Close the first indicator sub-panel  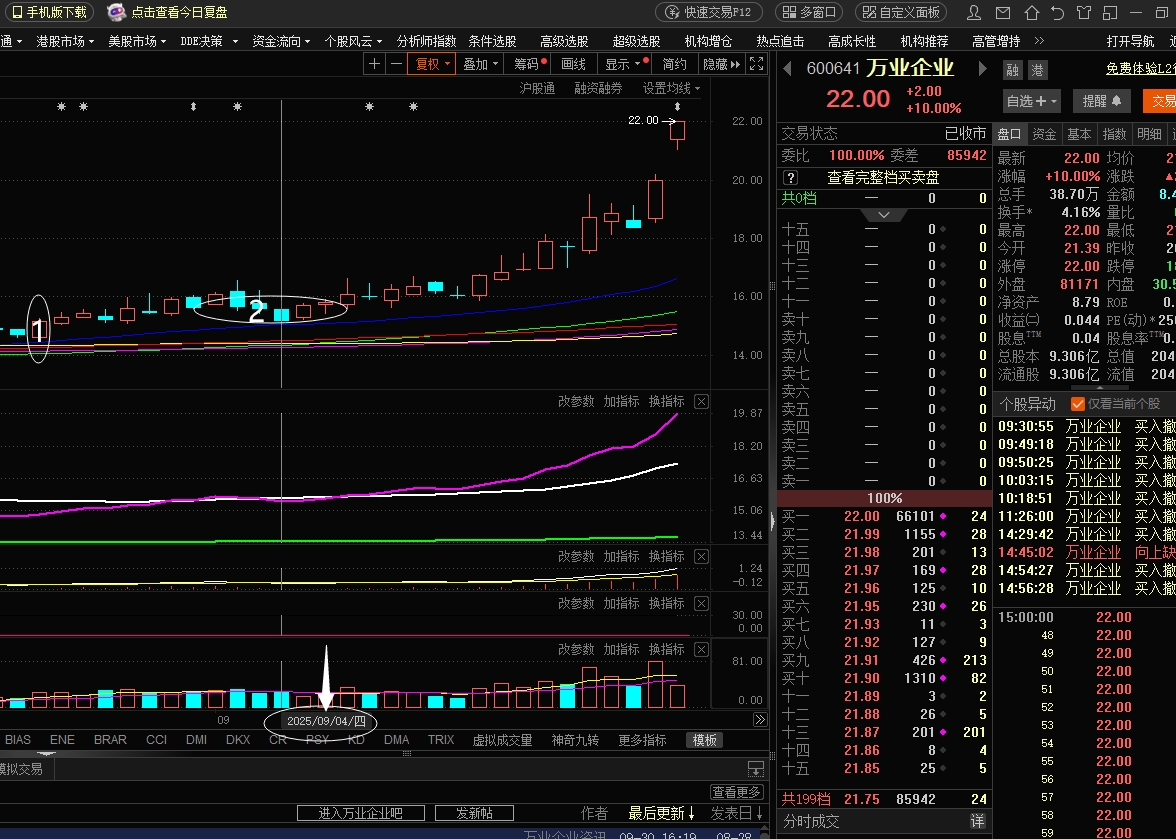coord(701,402)
